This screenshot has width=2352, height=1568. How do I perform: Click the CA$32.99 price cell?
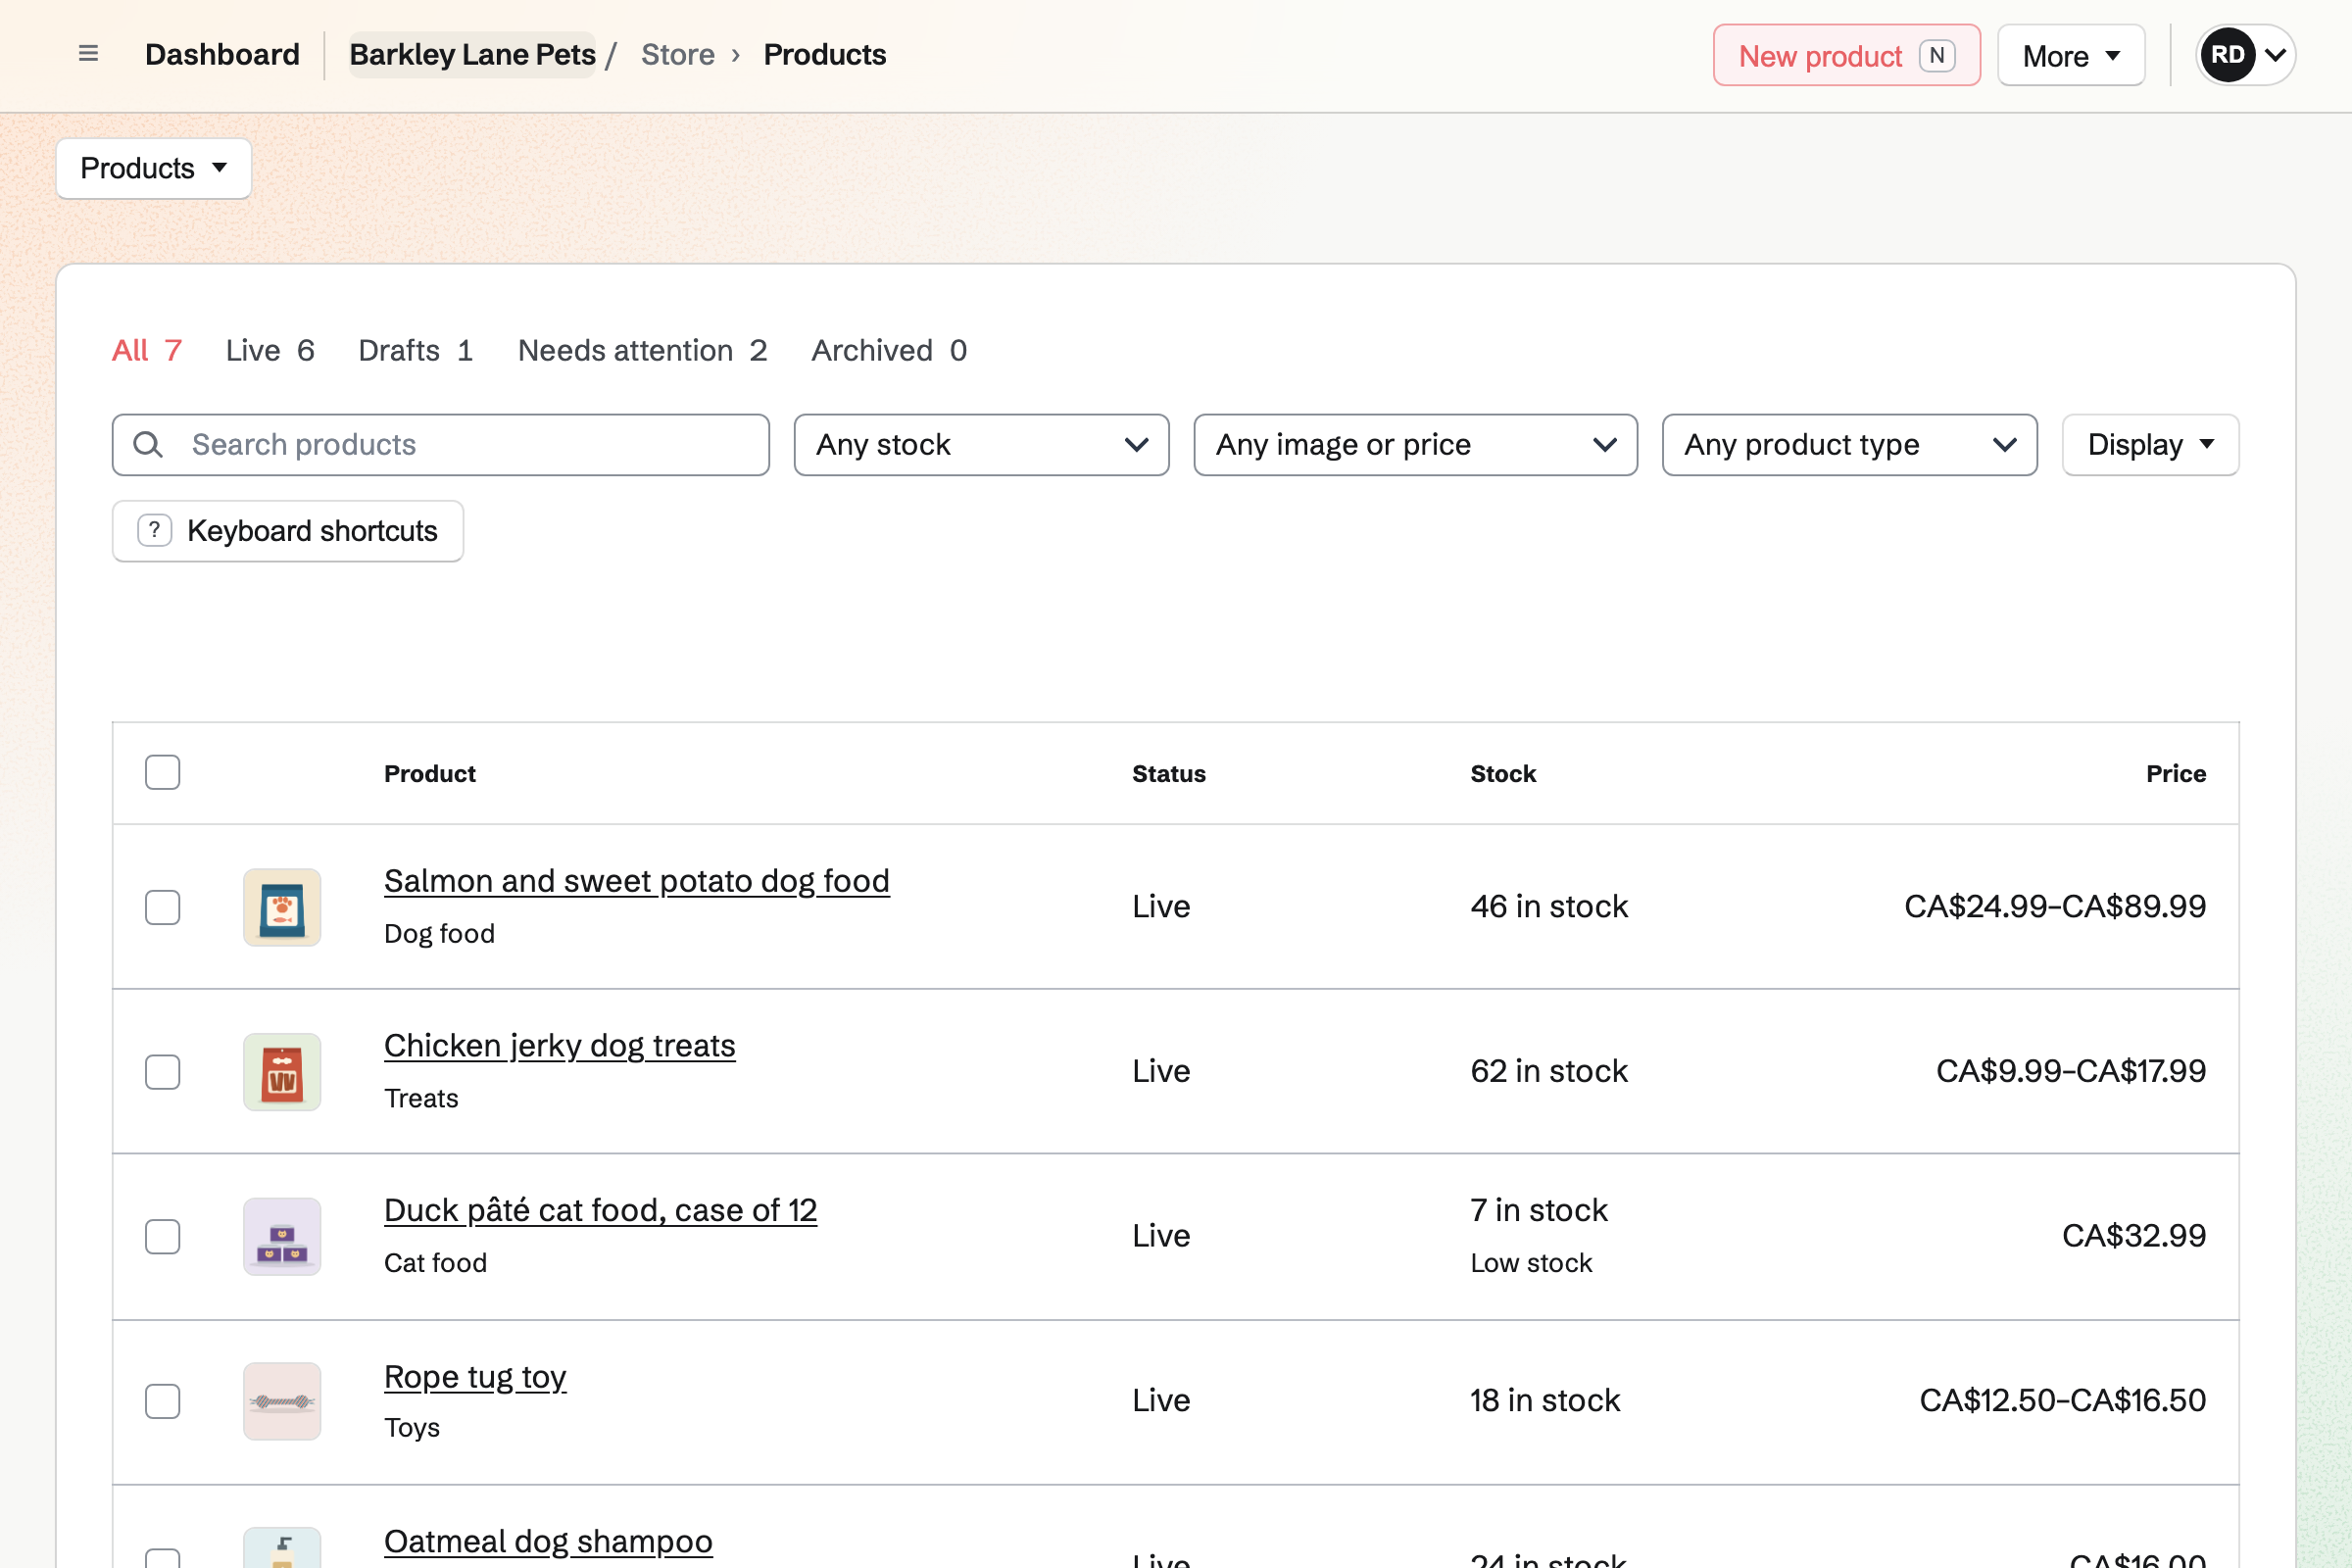point(2134,1236)
